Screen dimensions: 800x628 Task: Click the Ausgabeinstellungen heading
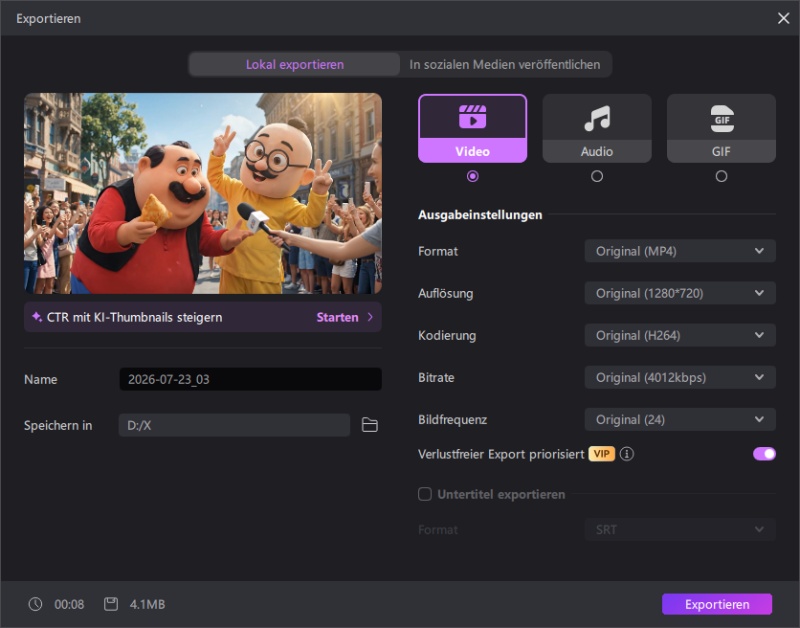click(x=480, y=215)
